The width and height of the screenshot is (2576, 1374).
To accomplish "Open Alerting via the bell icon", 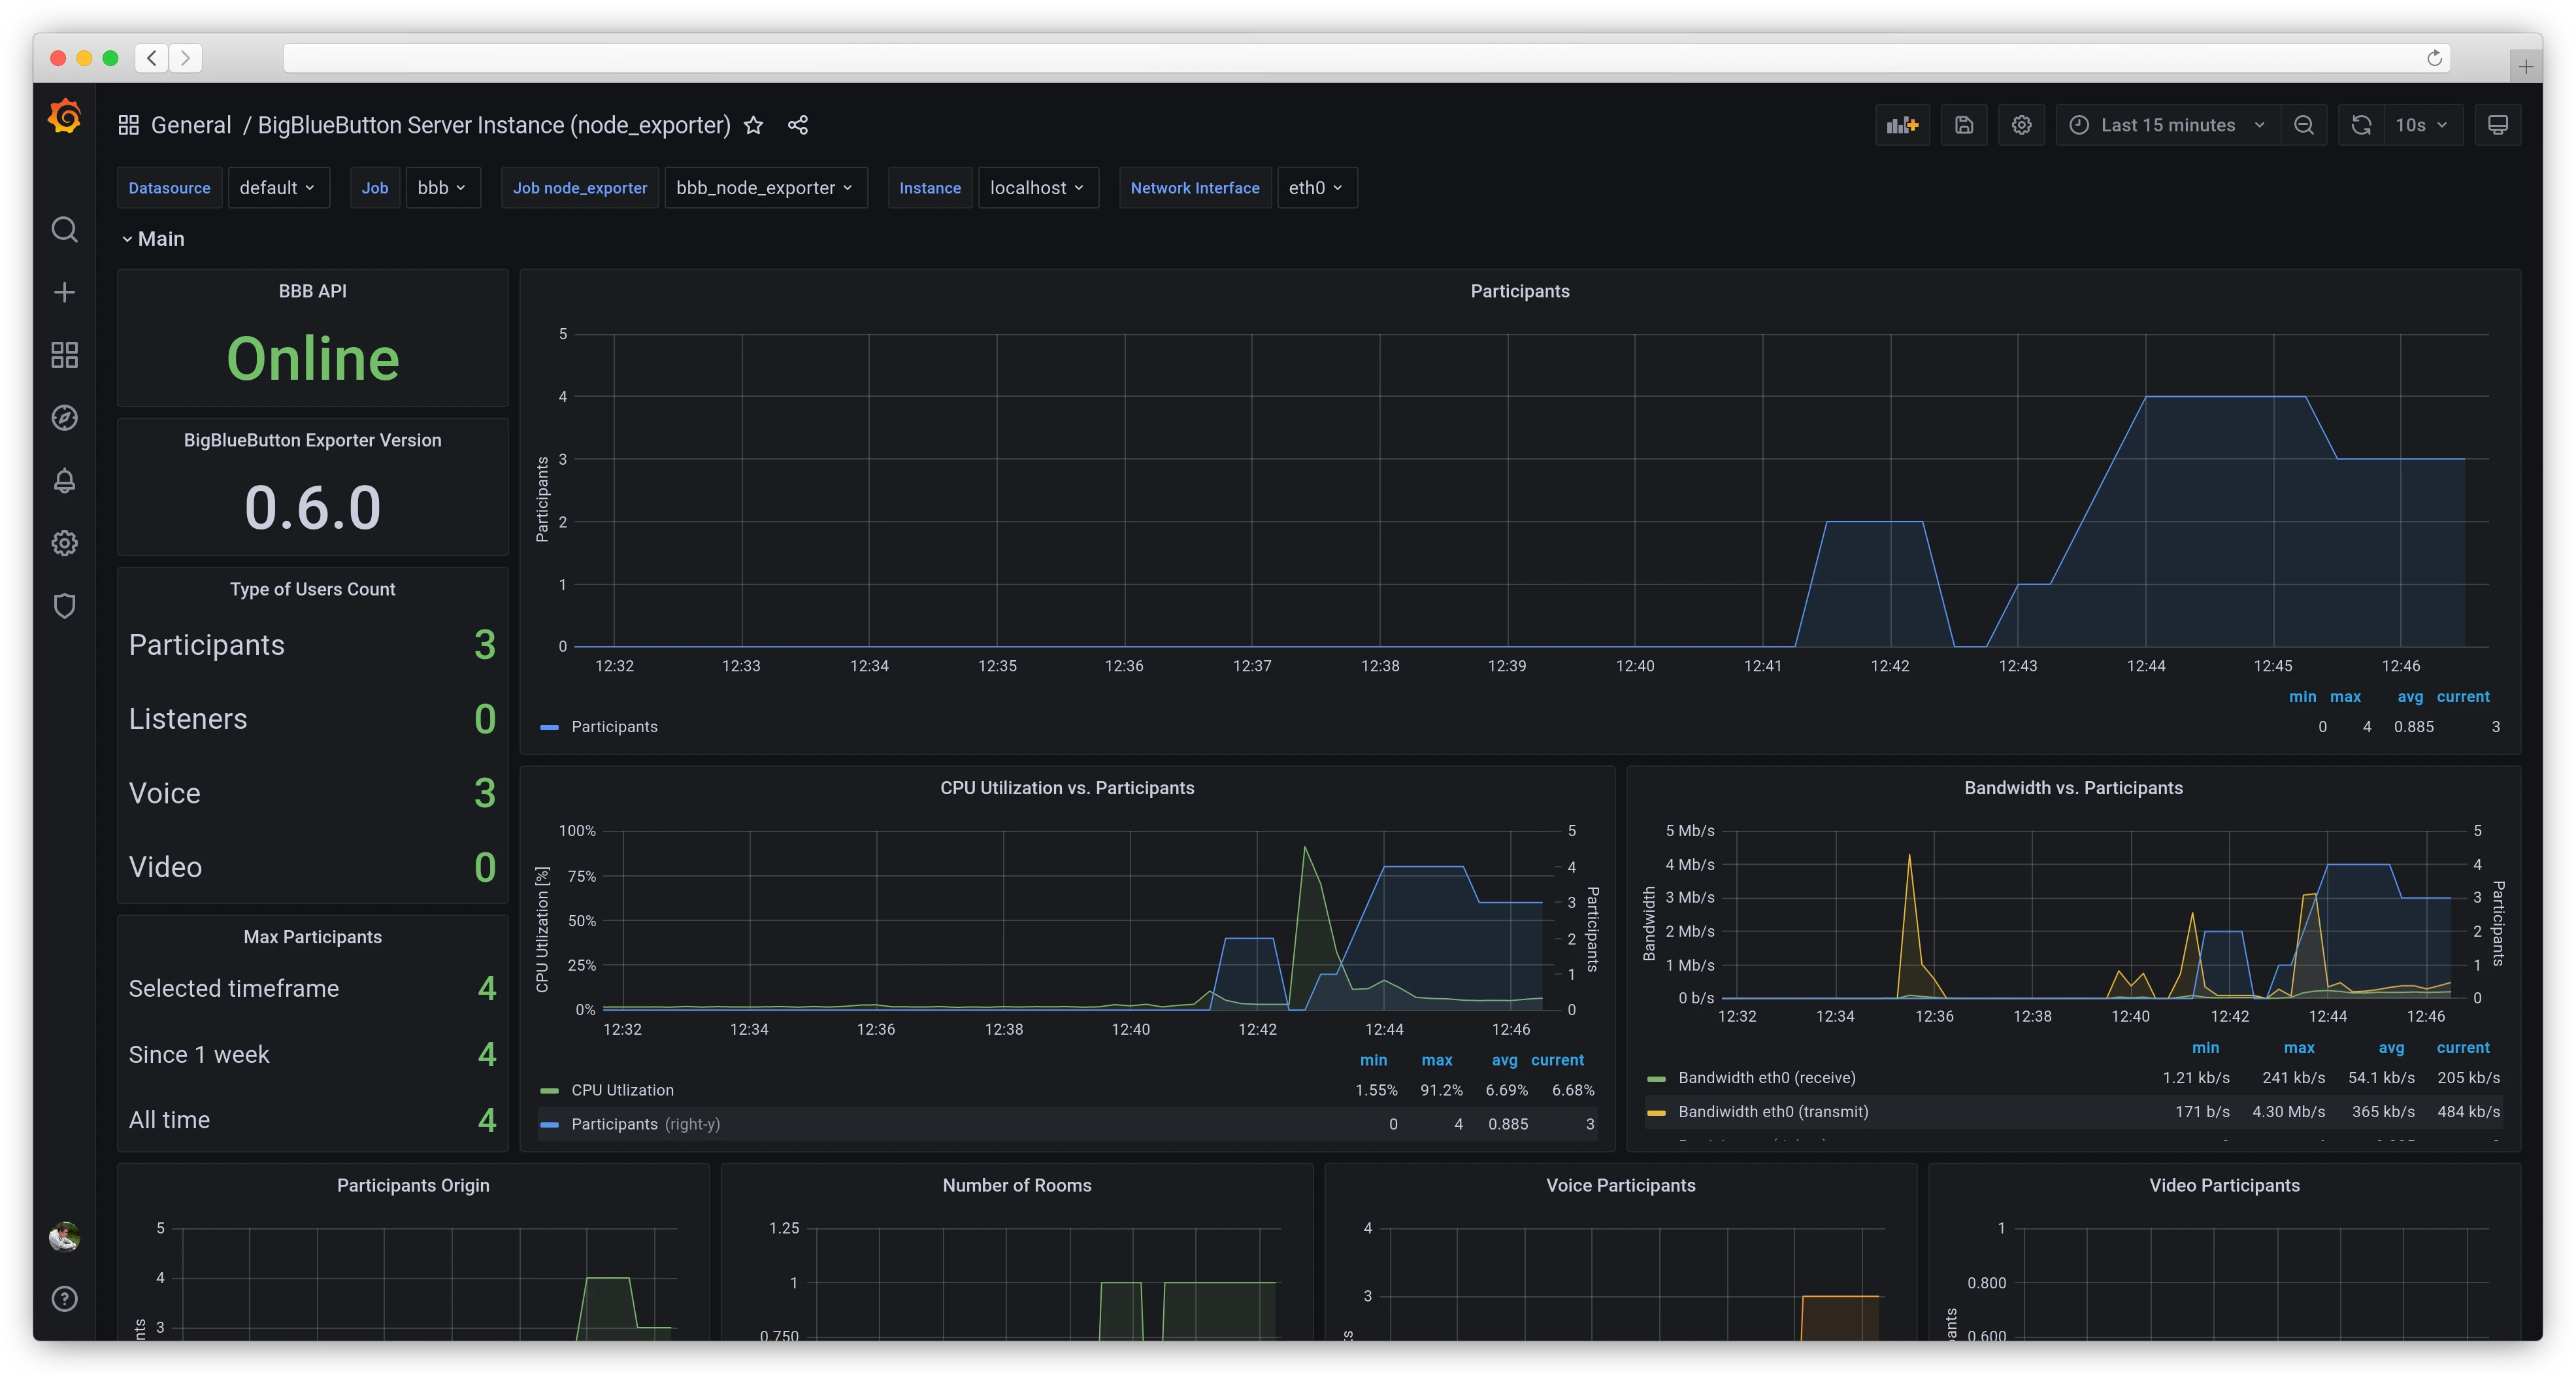I will [x=64, y=481].
